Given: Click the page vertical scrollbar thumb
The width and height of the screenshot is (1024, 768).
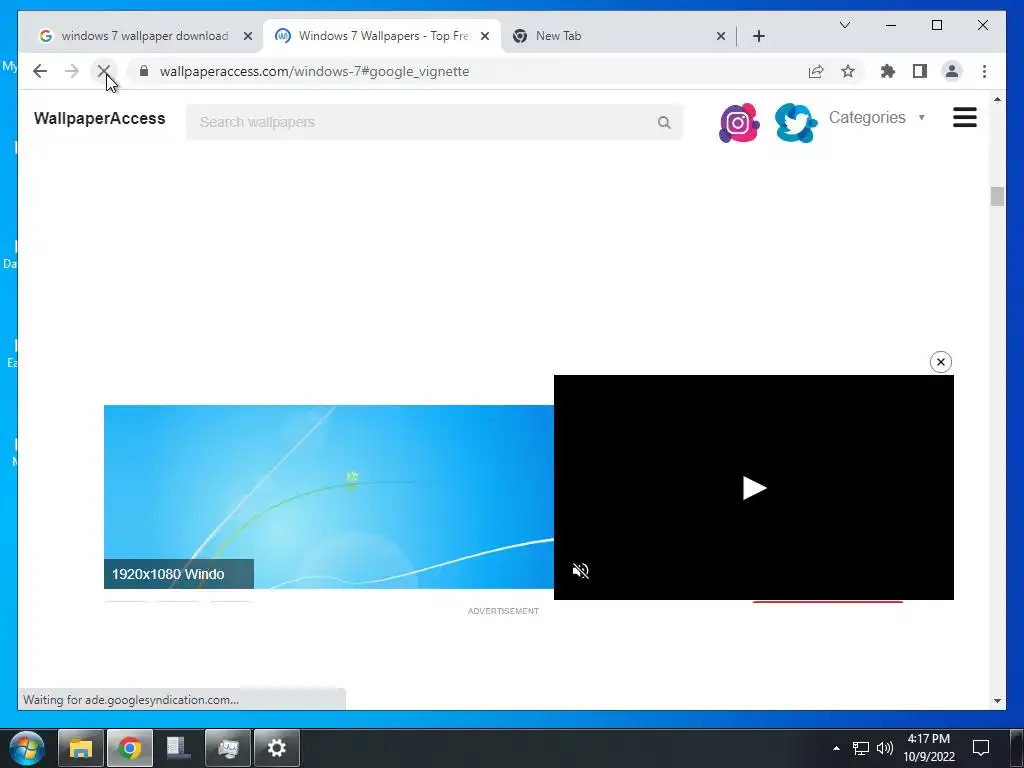Looking at the screenshot, I should [997, 196].
